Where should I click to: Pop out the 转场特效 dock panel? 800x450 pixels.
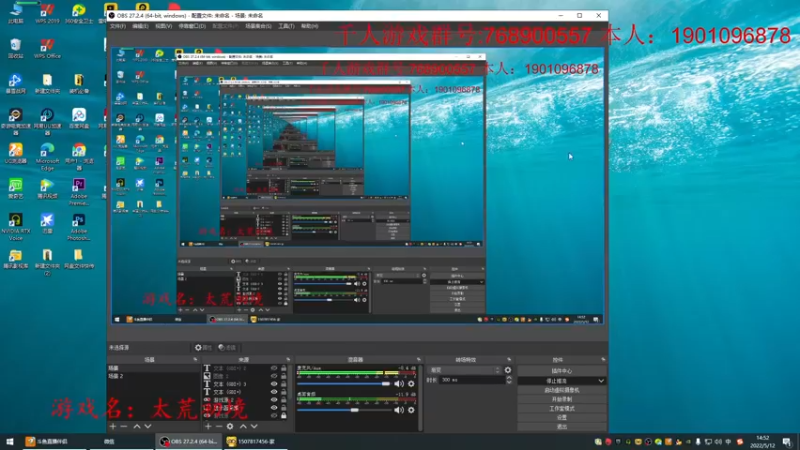click(509, 360)
